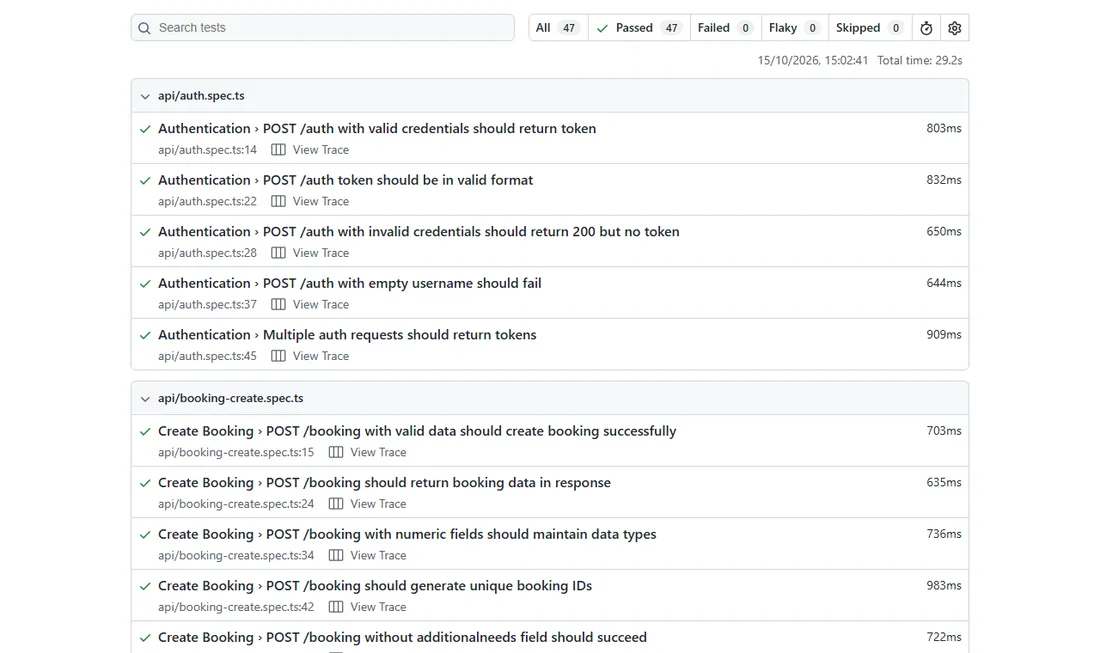
Task: Open the slow tests timer icon
Action: pos(926,28)
